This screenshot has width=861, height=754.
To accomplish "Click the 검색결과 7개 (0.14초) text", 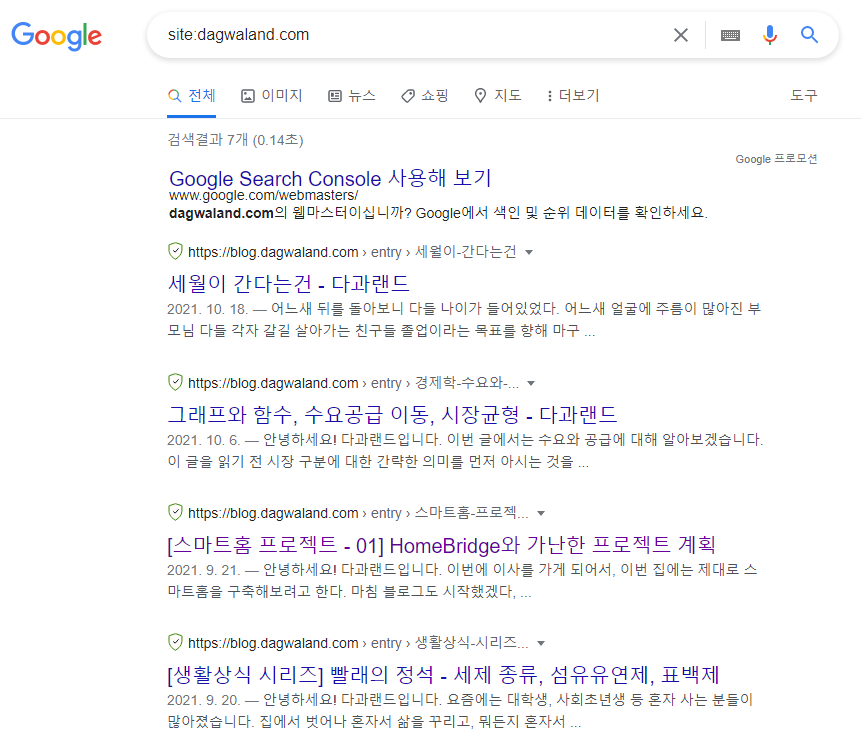I will pyautogui.click(x=235, y=140).
